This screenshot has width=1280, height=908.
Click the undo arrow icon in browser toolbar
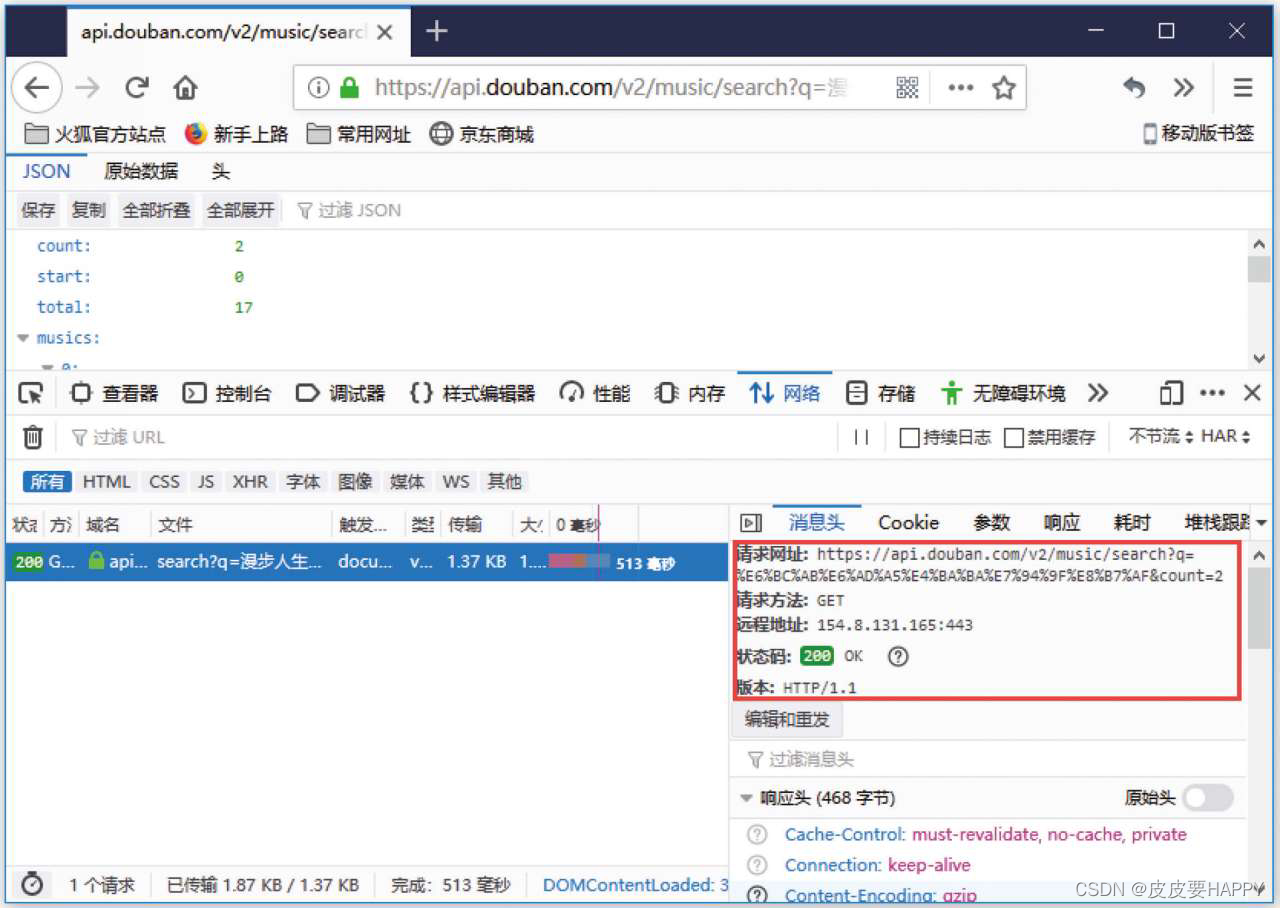[1133, 88]
